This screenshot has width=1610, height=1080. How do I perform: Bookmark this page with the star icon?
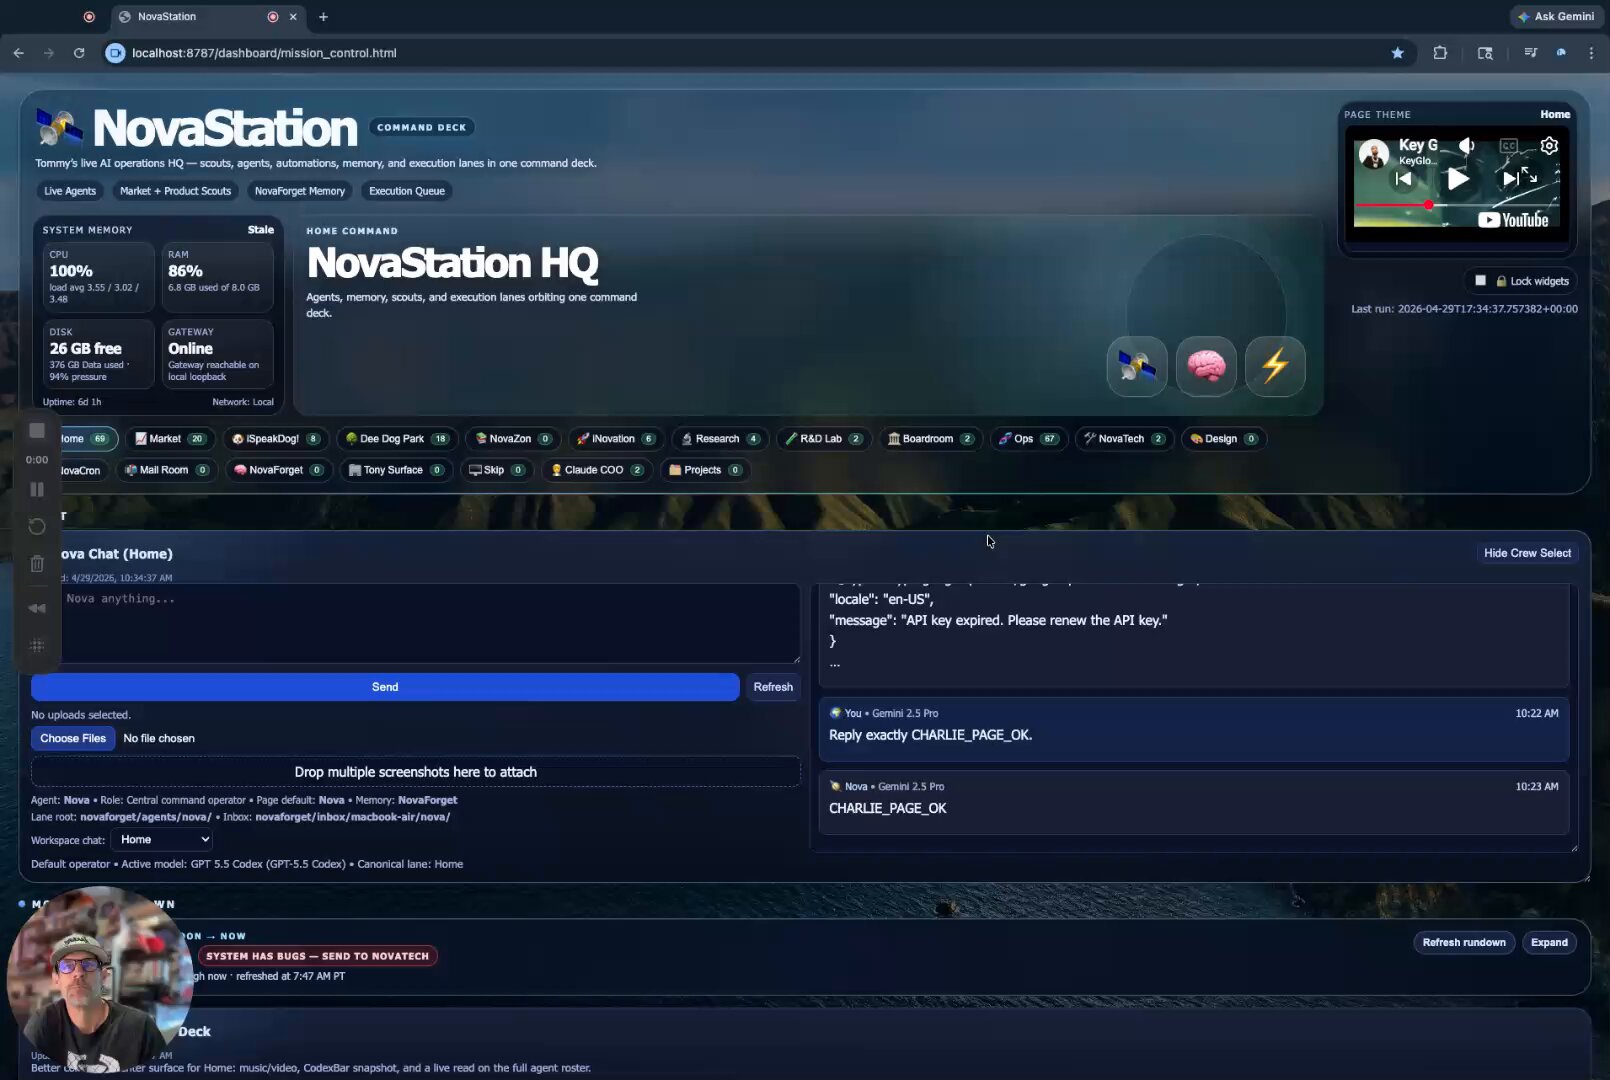tap(1397, 53)
